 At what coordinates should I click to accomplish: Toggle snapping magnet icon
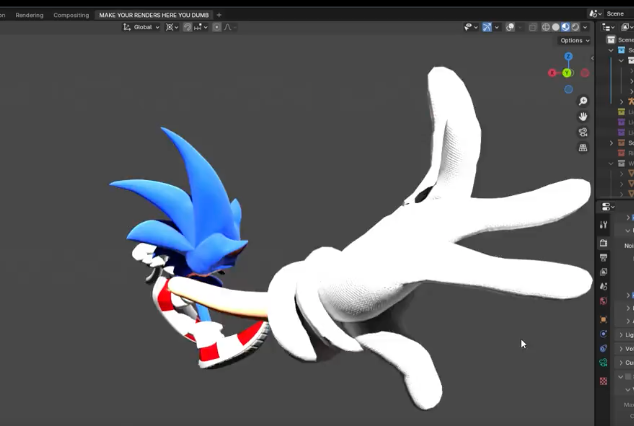pyautogui.click(x=187, y=27)
